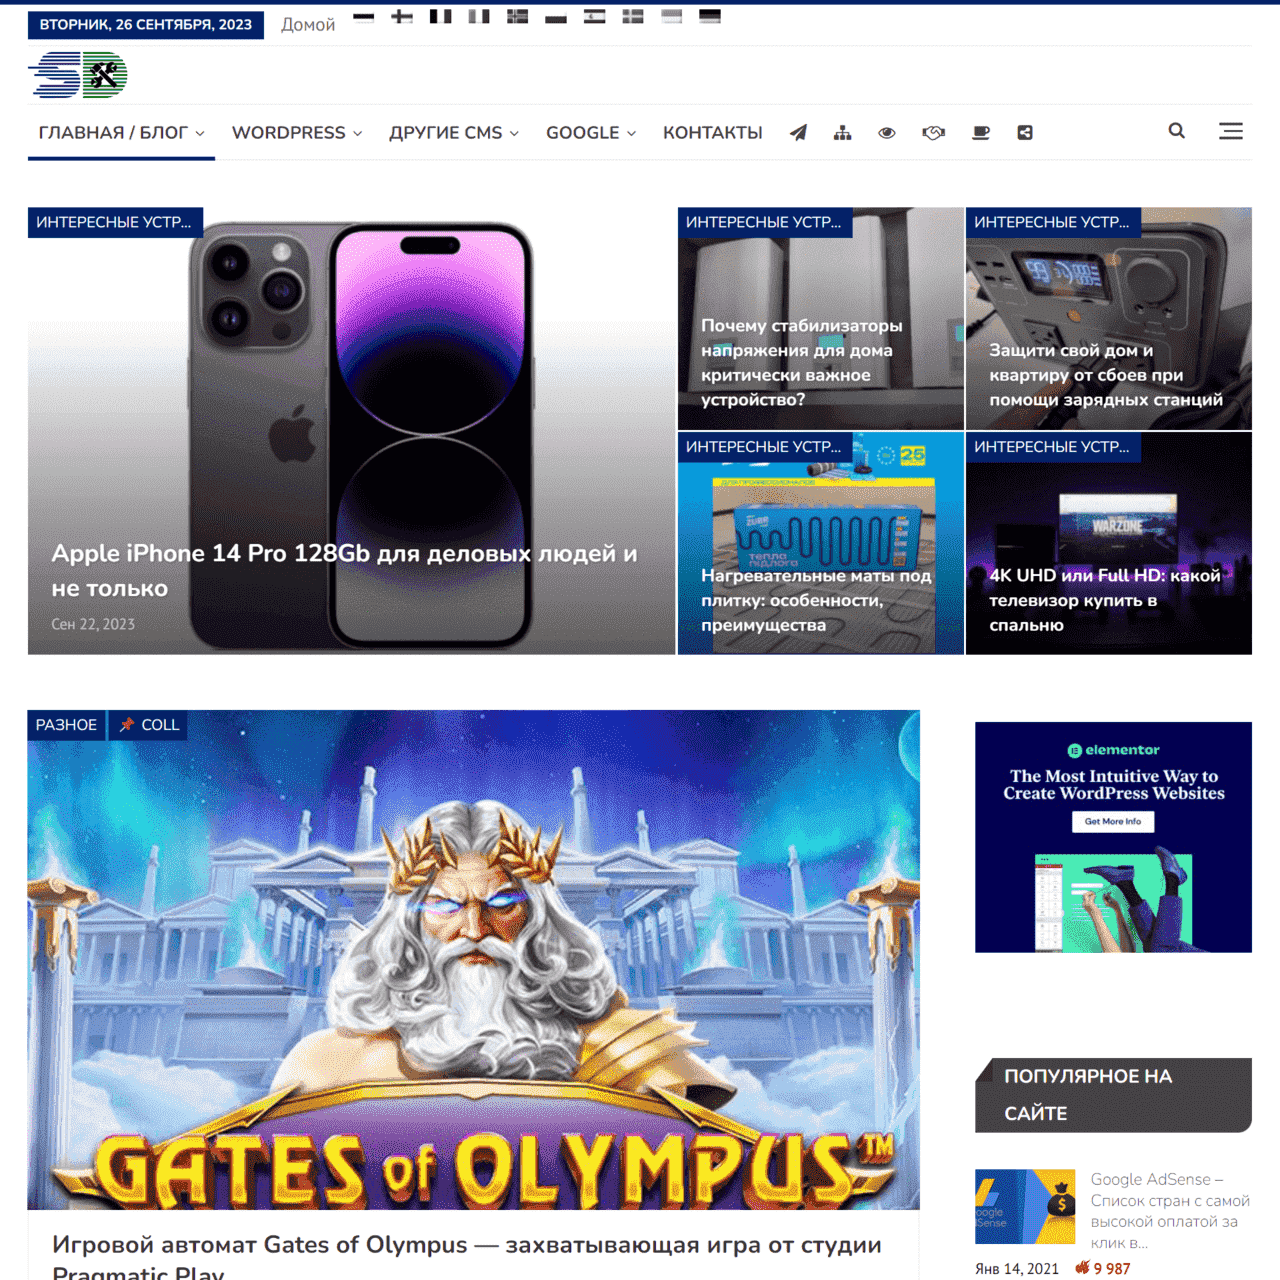
Task: Select the Italian flag next to French
Action: pos(479,16)
